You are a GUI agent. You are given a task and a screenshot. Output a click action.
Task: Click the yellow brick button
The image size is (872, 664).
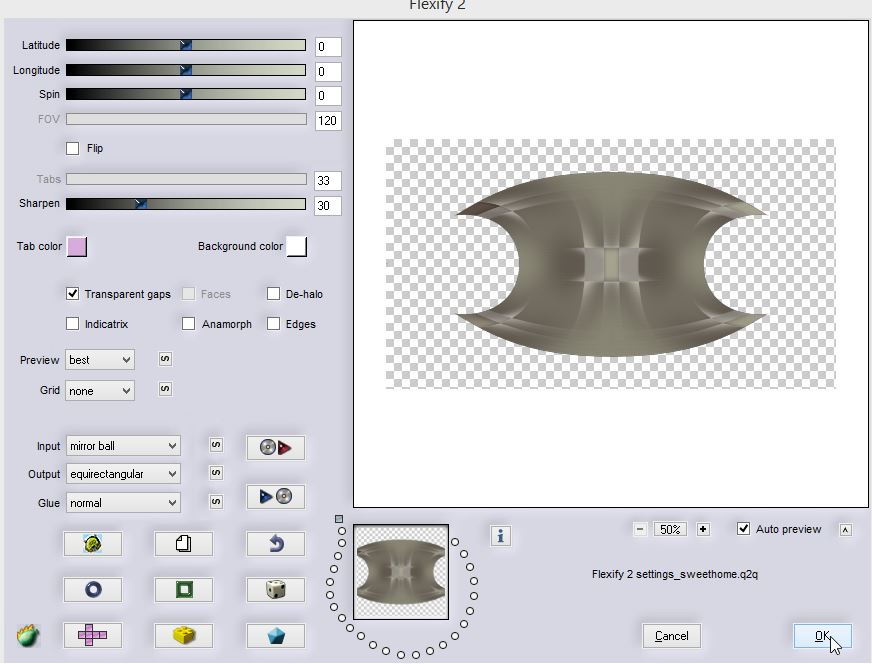(183, 635)
